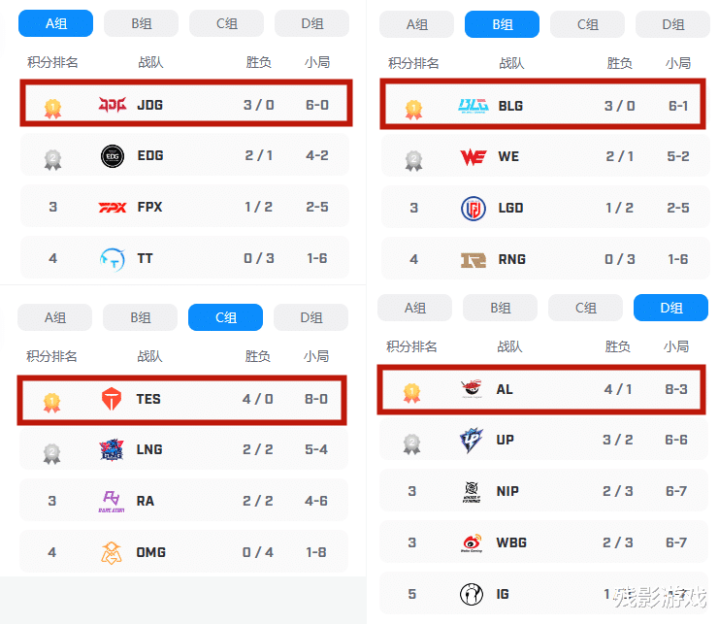Viewport: 719px width, 624px height.
Task: Click the TES team logo
Action: [111, 399]
